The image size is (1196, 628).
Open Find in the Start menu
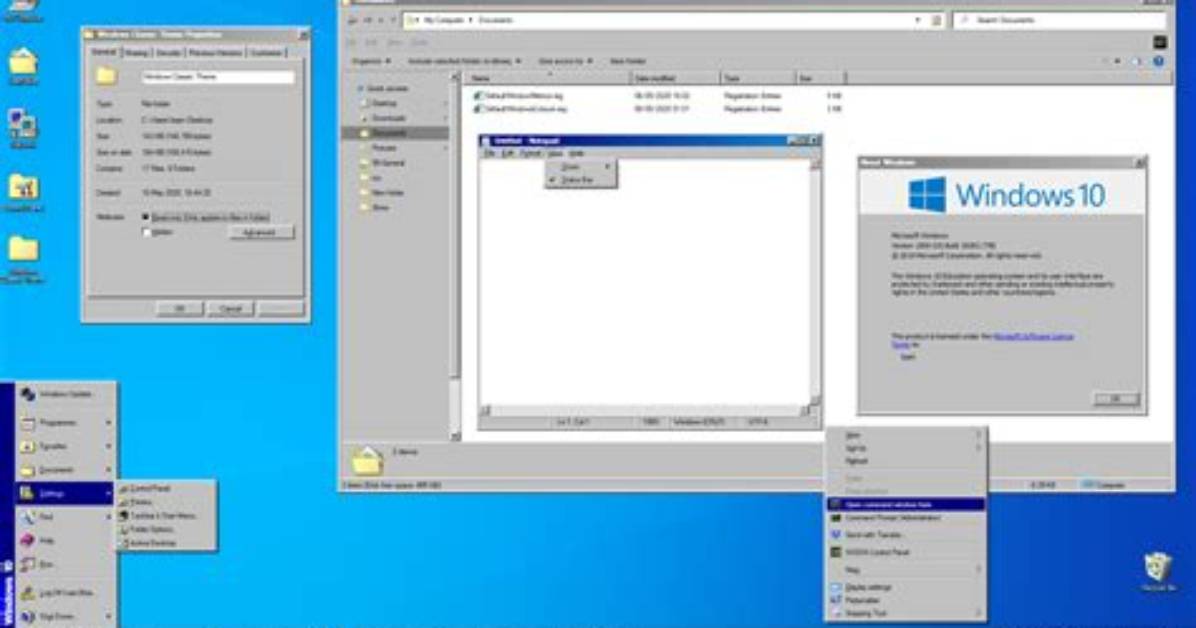(x=65, y=517)
